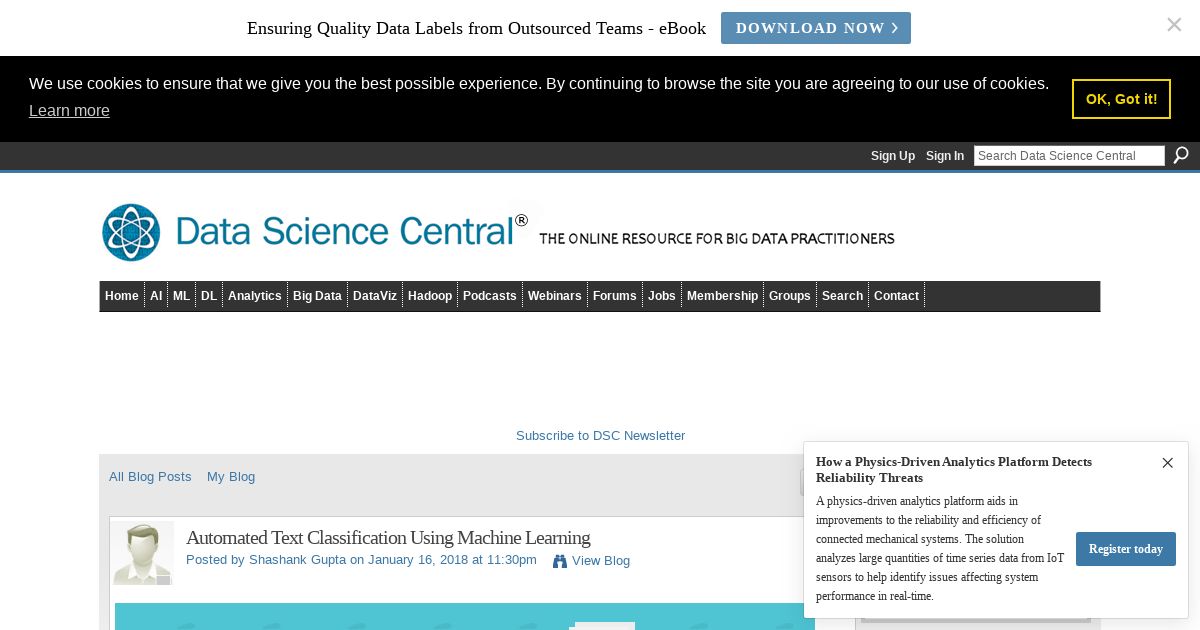Click the binoculars View Blog icon

point(560,561)
